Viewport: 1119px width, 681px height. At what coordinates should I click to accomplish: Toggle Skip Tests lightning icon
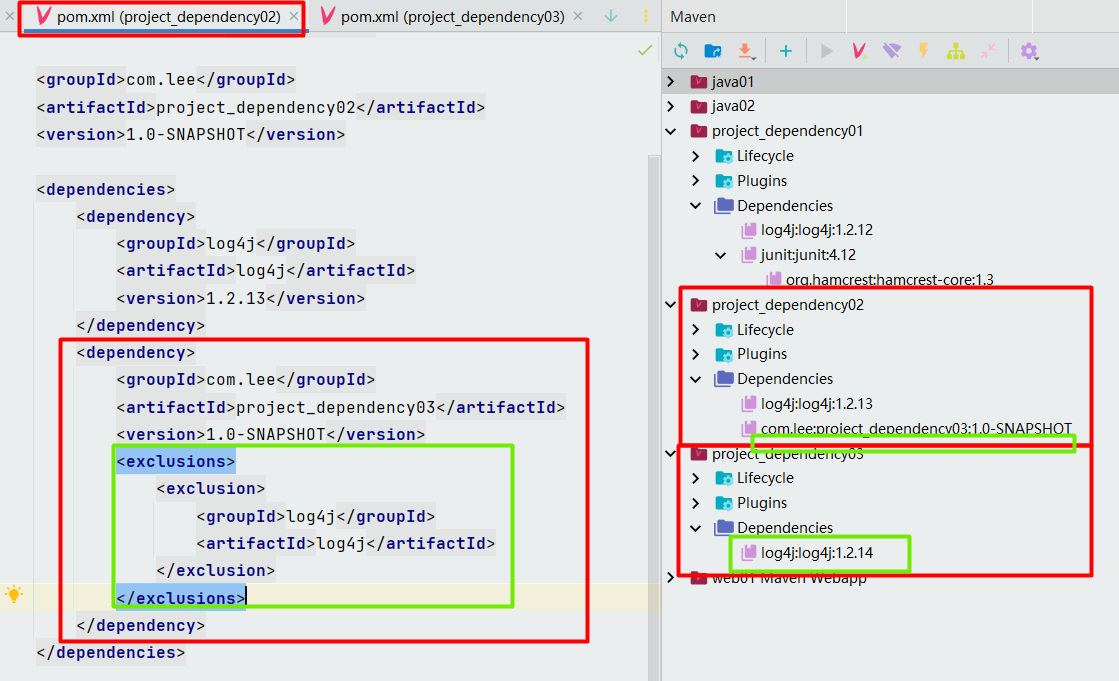(923, 51)
